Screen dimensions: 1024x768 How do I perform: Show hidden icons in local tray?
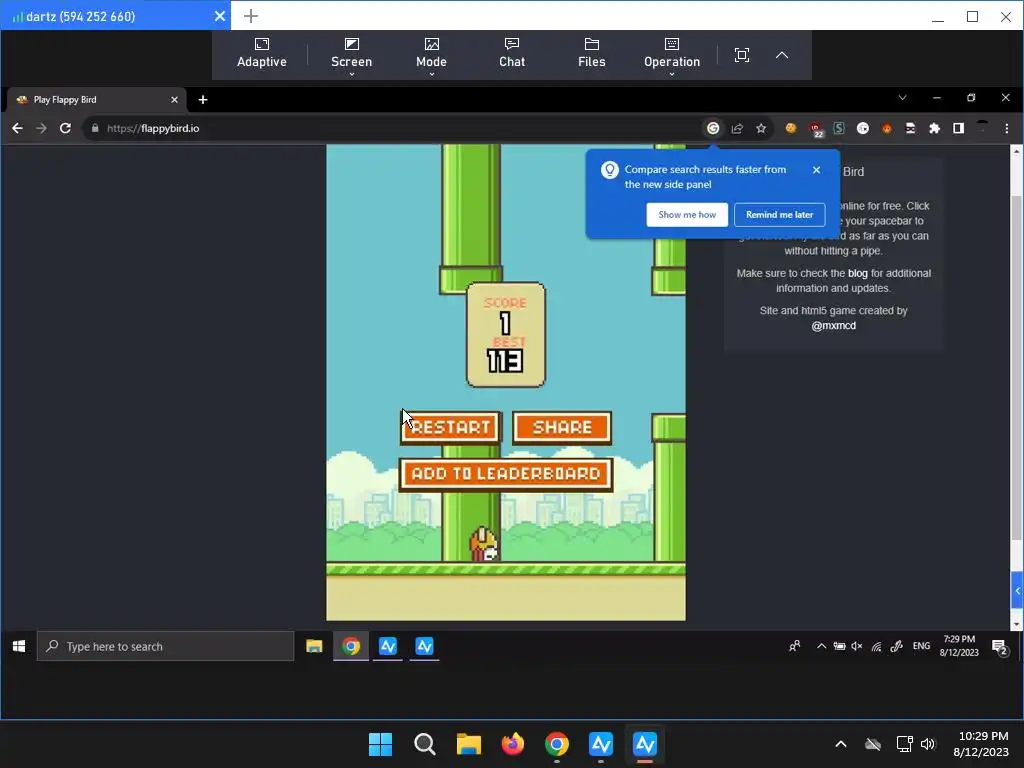coord(840,744)
